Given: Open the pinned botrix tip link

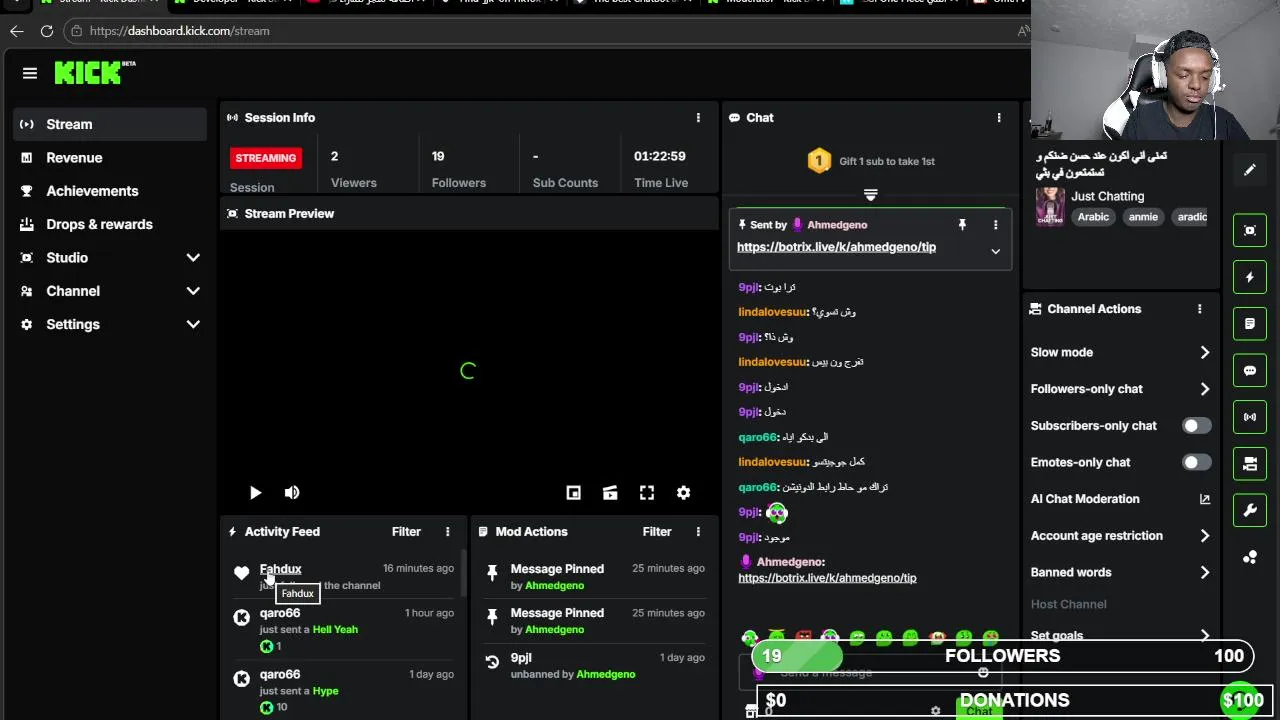Looking at the screenshot, I should click(836, 247).
